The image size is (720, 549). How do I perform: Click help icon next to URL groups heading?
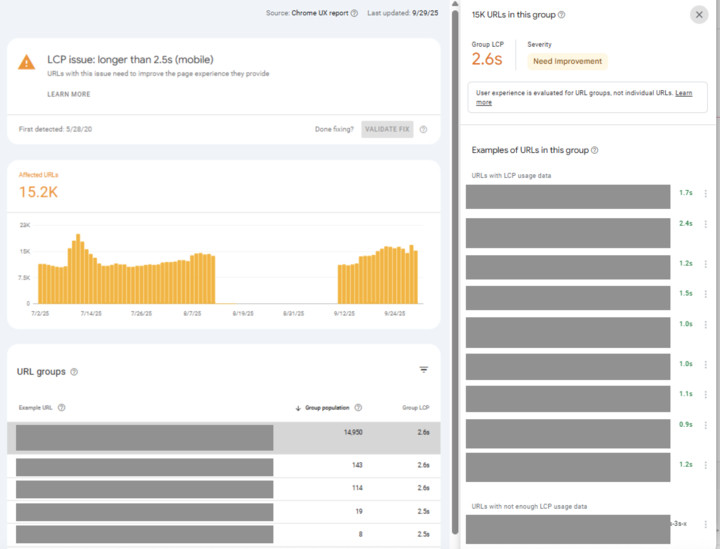pos(74,372)
